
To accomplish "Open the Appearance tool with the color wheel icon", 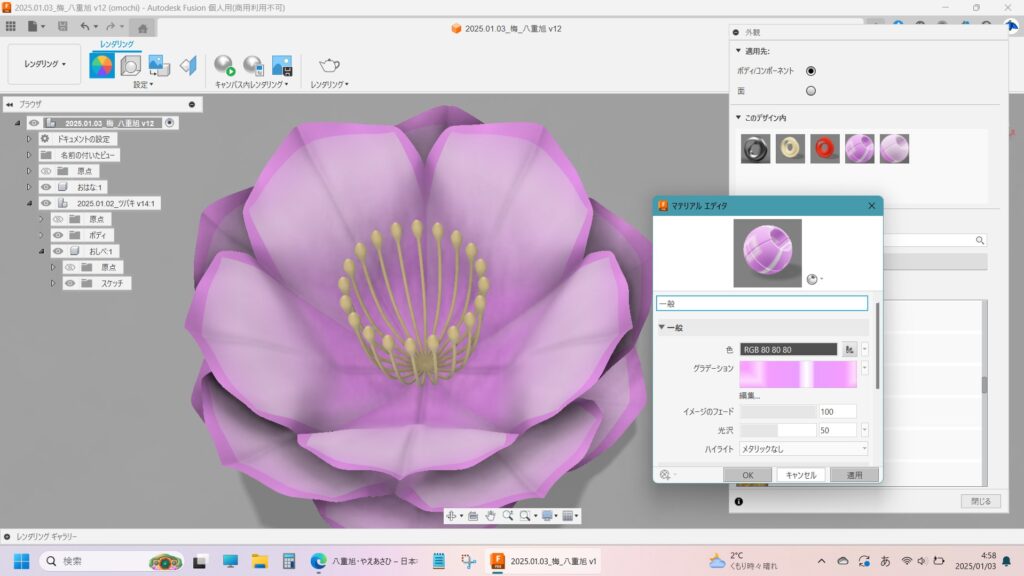I will [x=101, y=66].
